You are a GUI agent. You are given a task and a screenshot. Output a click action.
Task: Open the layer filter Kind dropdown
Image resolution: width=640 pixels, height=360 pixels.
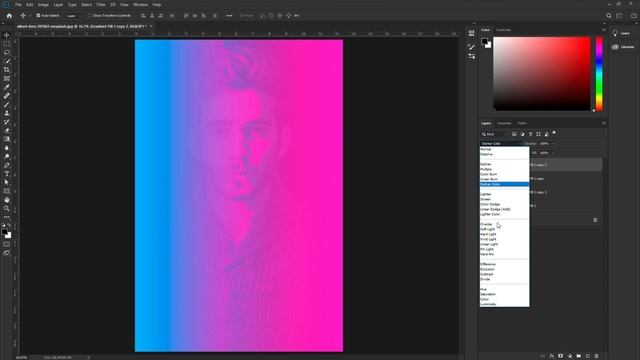(494, 134)
